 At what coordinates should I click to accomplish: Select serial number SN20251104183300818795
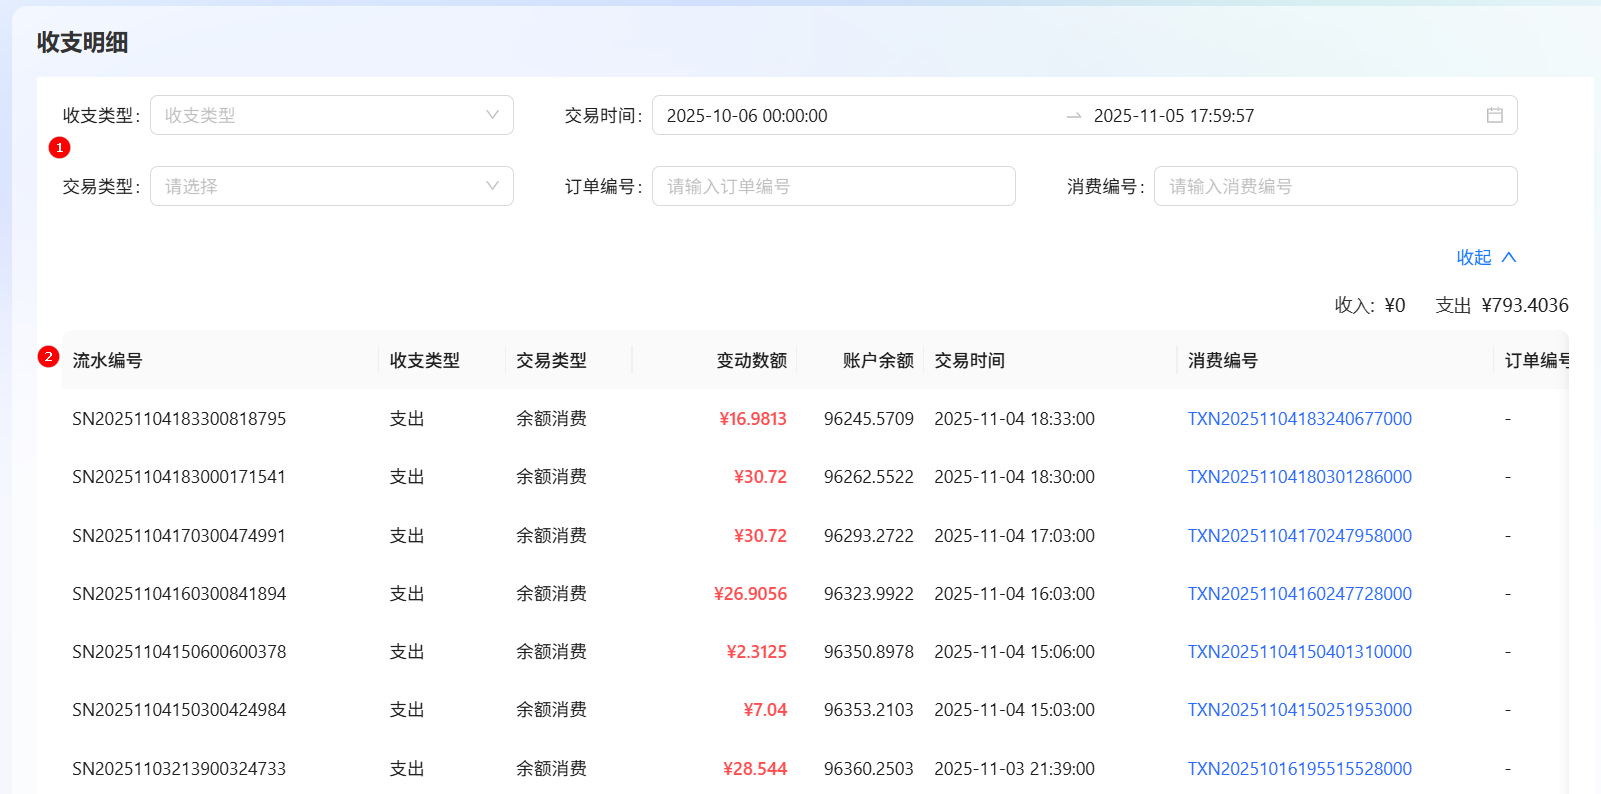[179, 419]
